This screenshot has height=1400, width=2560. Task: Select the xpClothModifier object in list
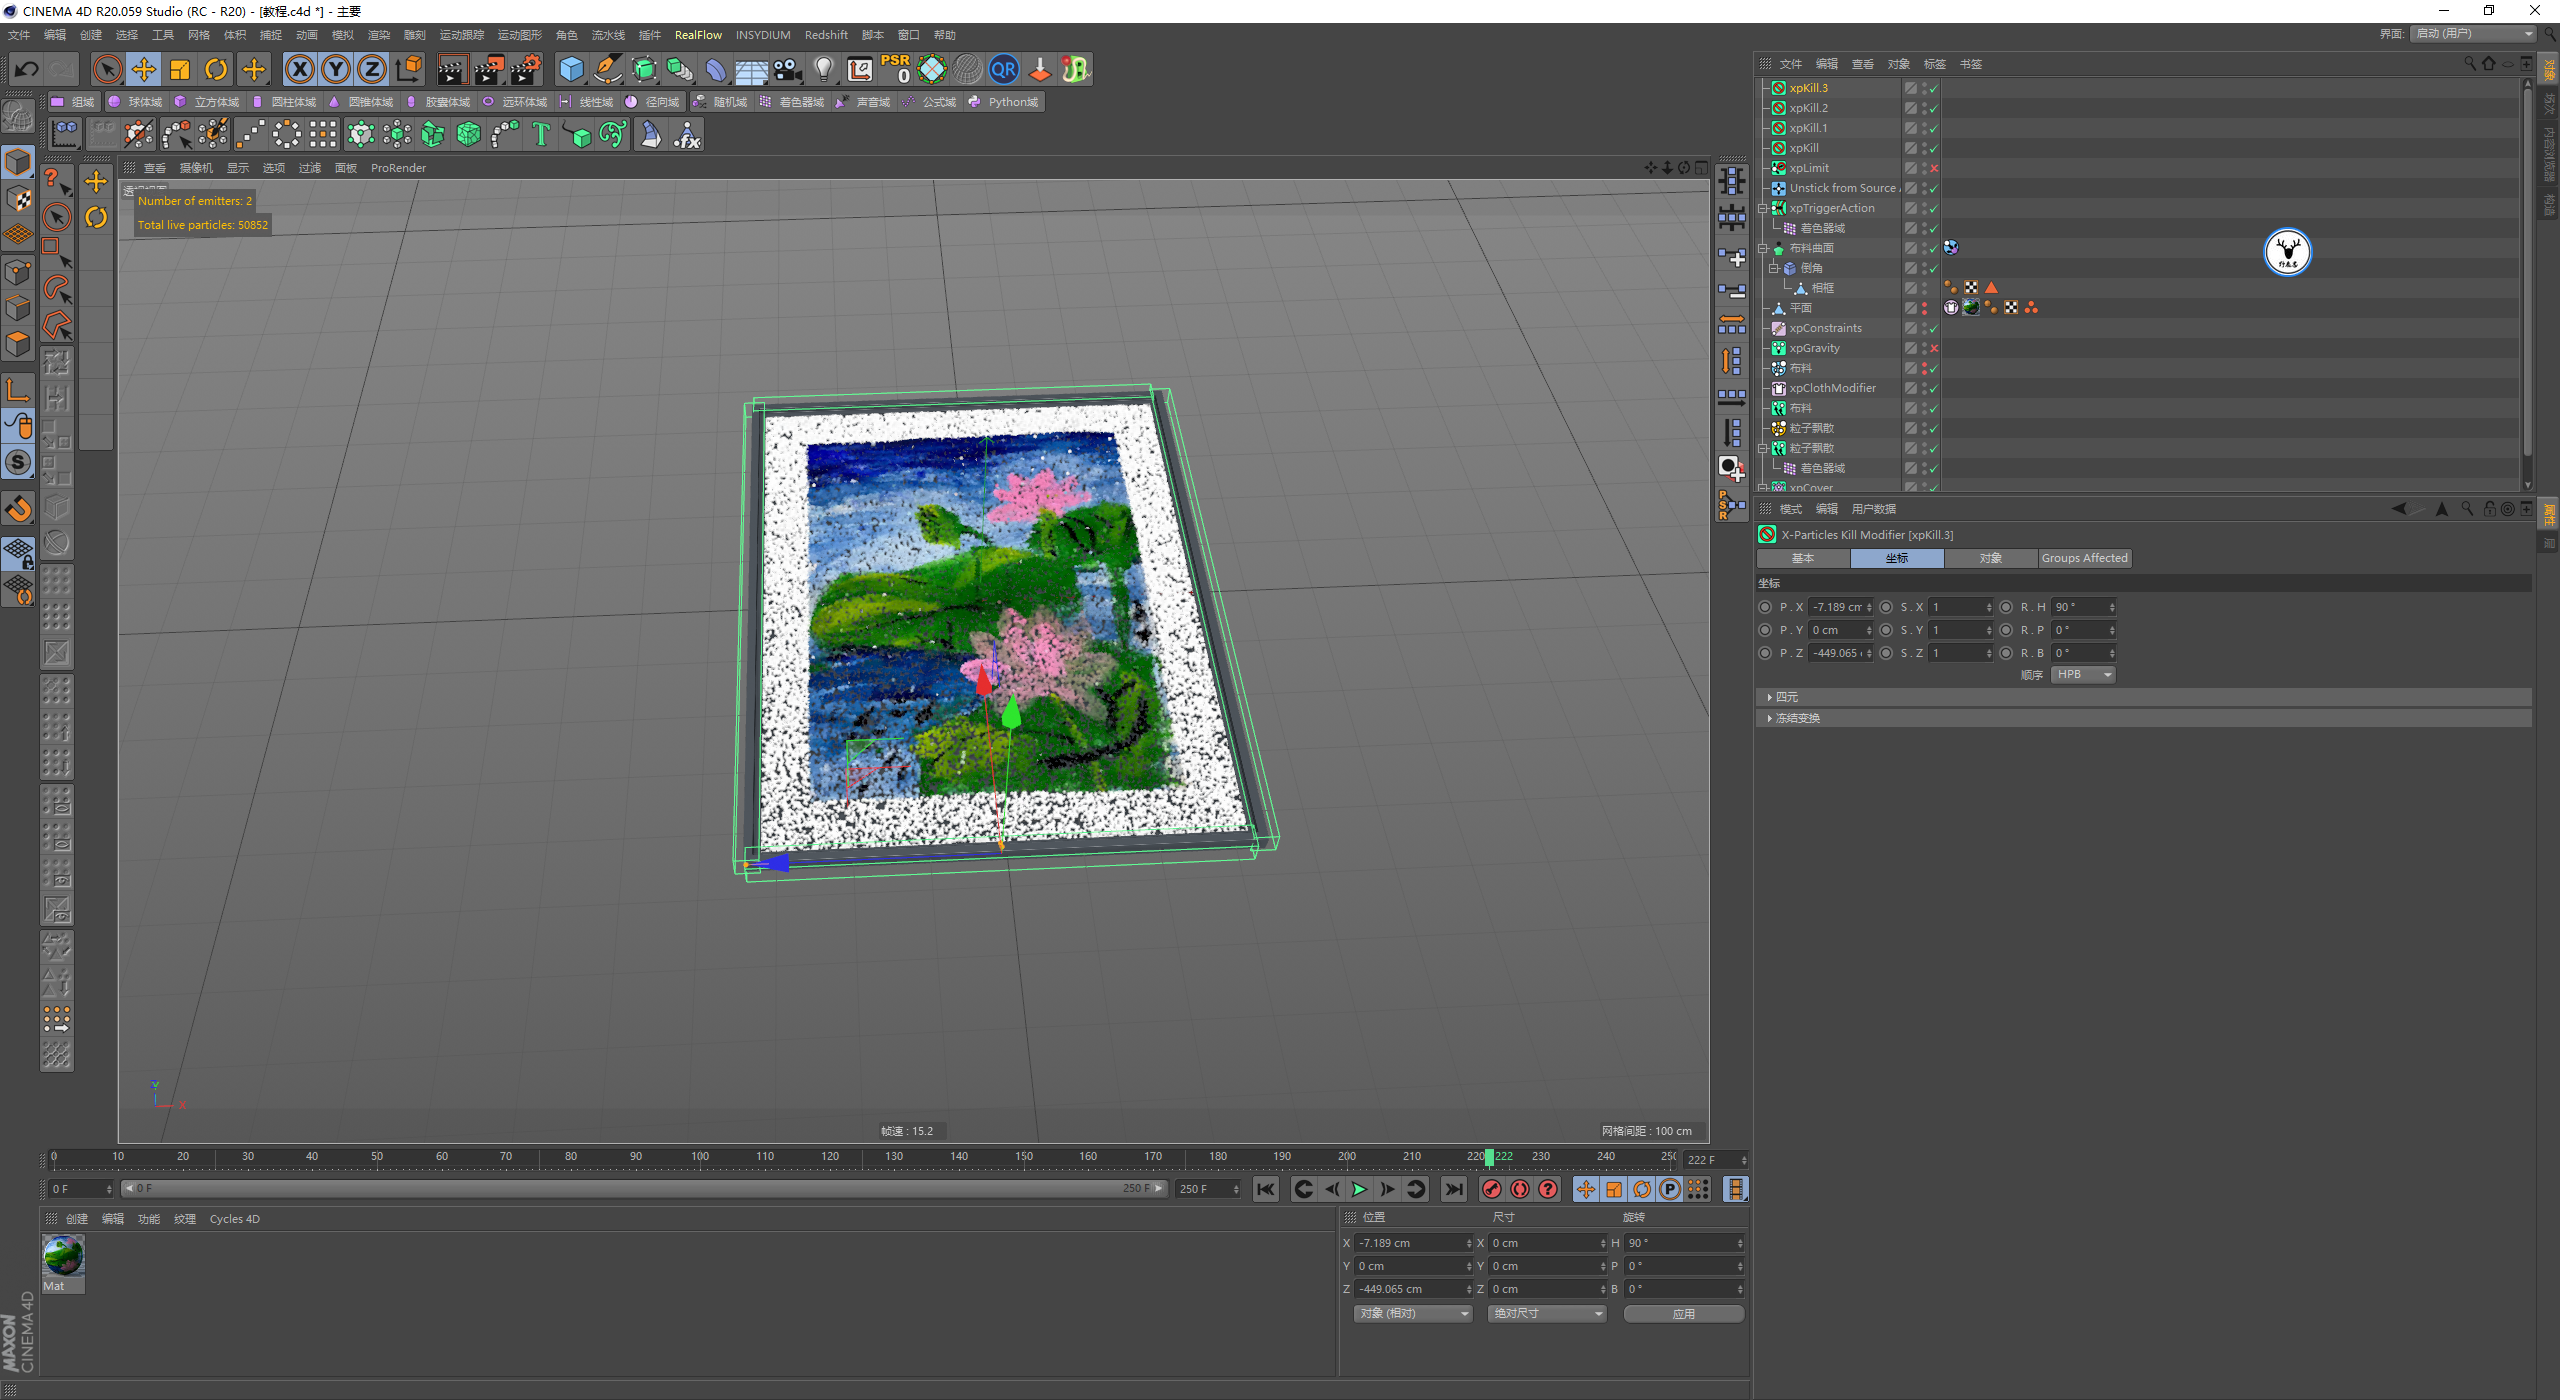click(x=1832, y=388)
